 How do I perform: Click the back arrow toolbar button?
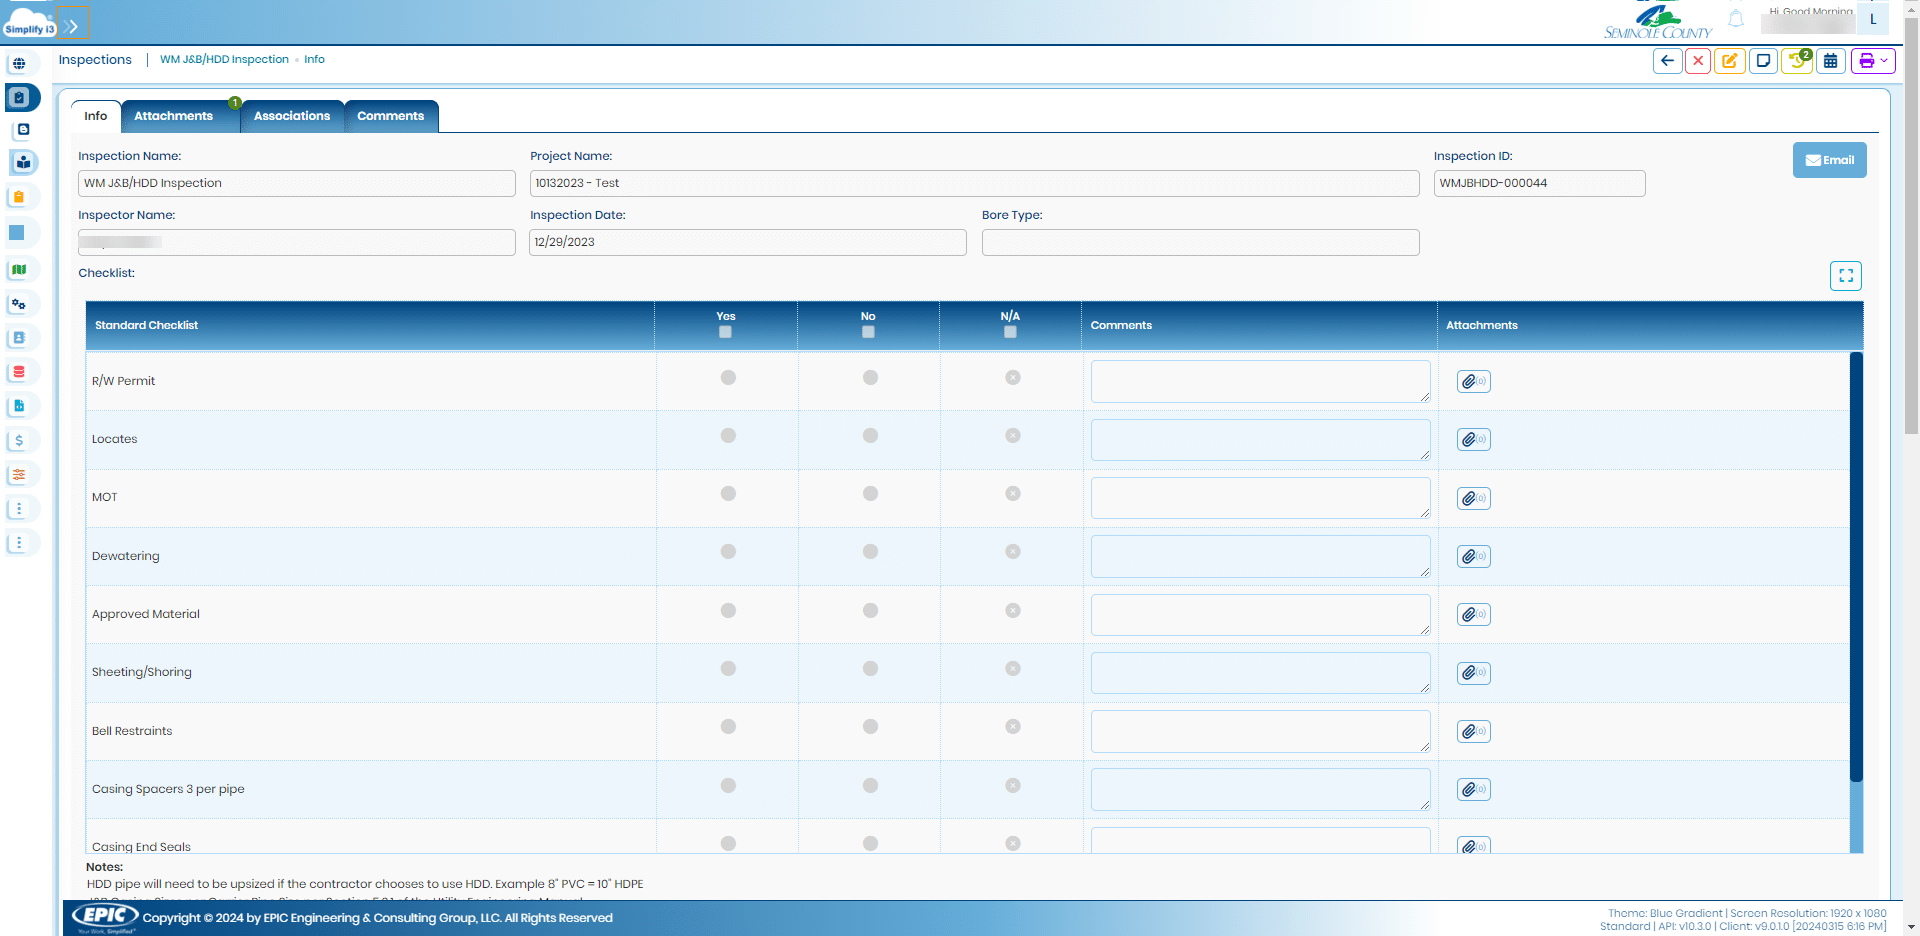click(1667, 61)
